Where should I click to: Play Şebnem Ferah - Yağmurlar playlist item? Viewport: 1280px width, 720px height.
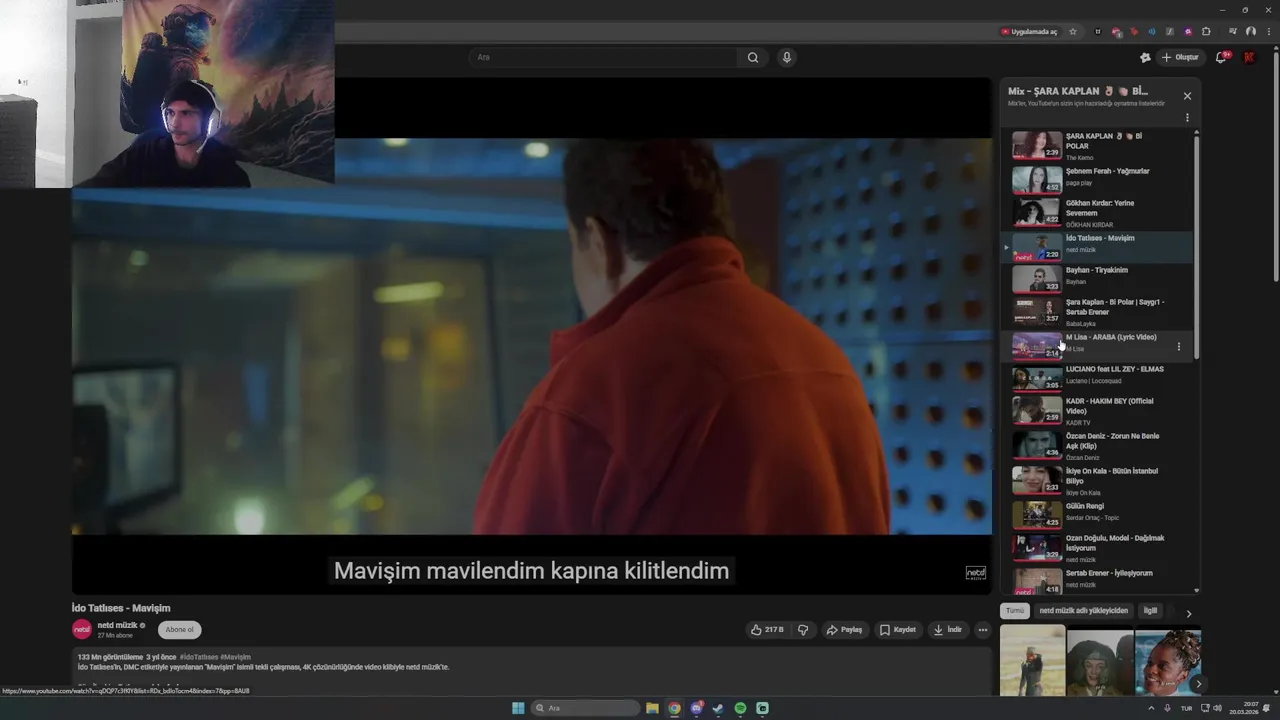point(1097,178)
